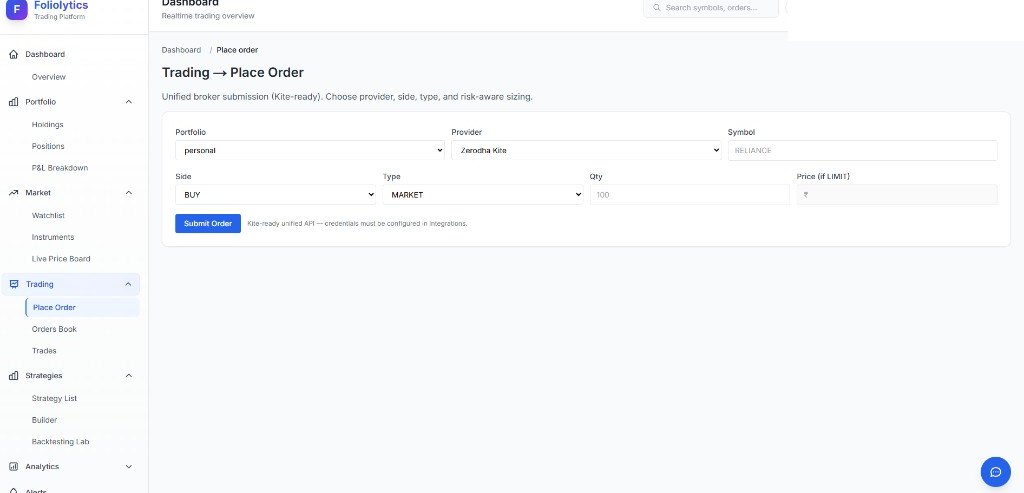The width and height of the screenshot is (1024, 493).
Task: Collapse the Strategies section chevron
Action: pyautogui.click(x=129, y=375)
